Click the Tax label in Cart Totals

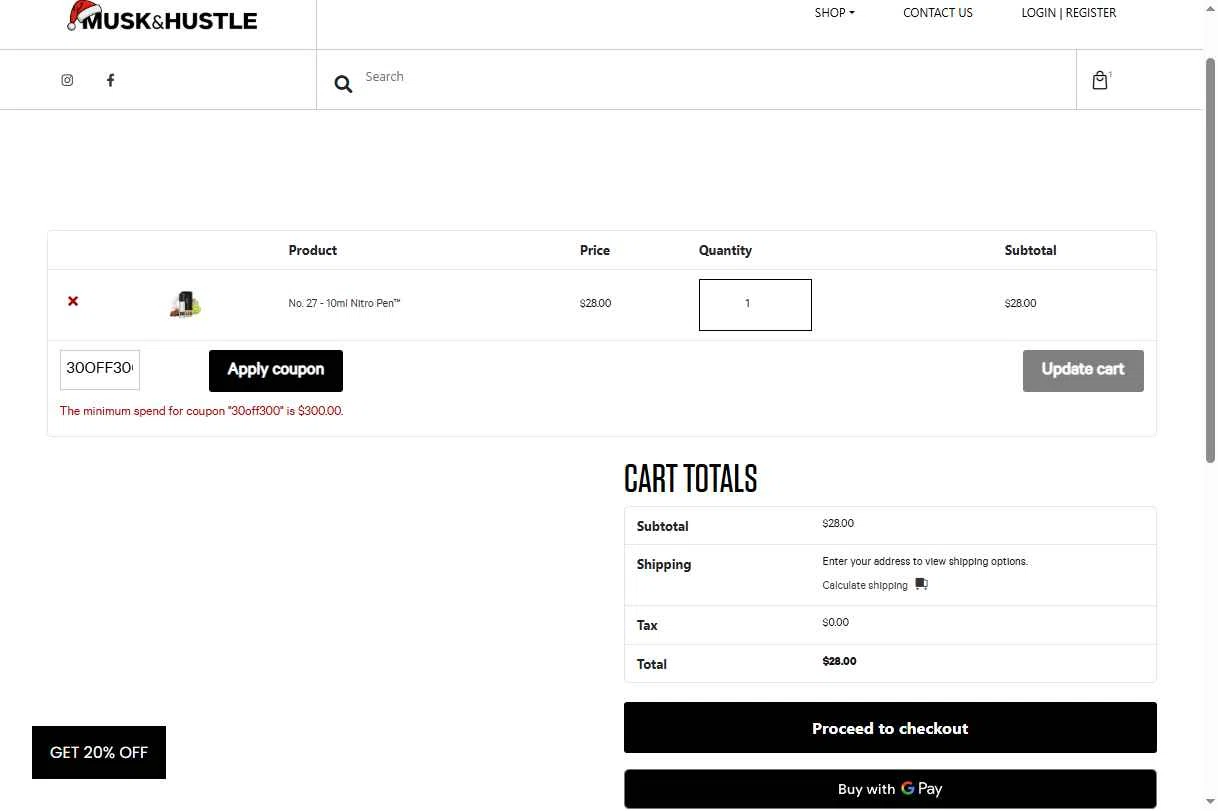(x=647, y=625)
